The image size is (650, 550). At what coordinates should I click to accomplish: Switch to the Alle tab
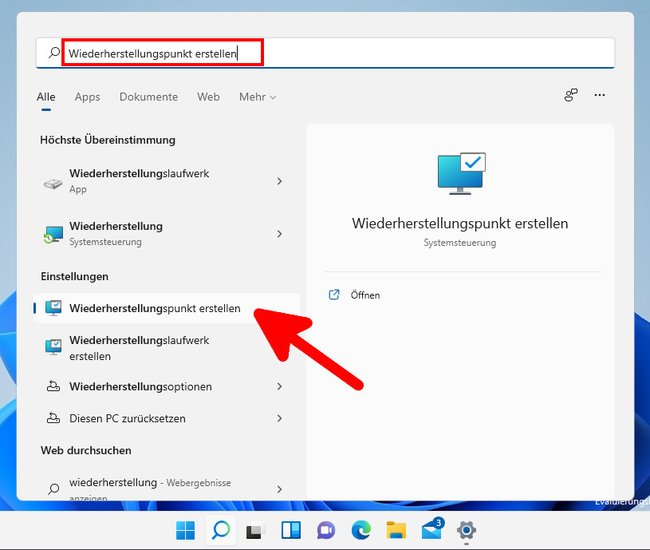coord(46,97)
